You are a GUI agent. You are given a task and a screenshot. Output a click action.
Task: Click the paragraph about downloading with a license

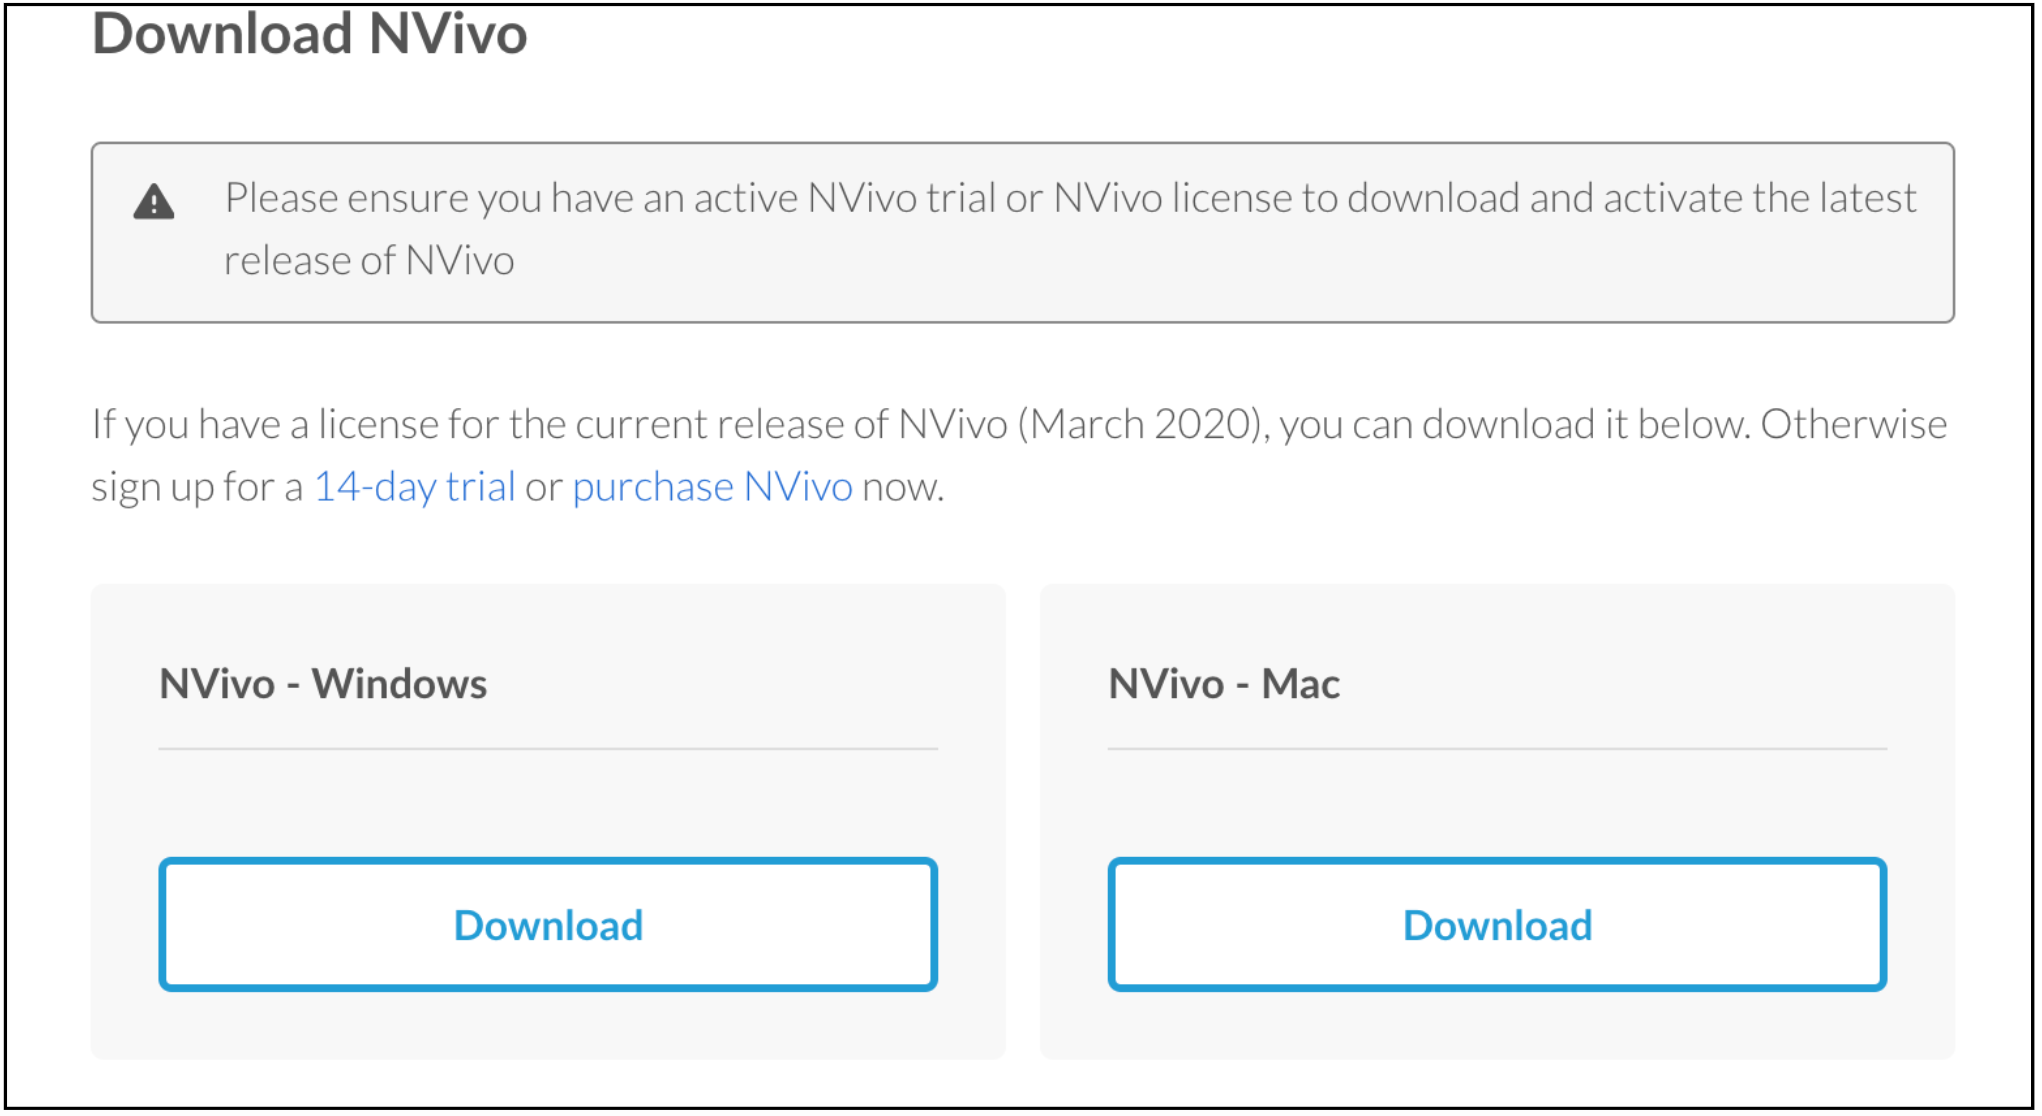[1018, 455]
